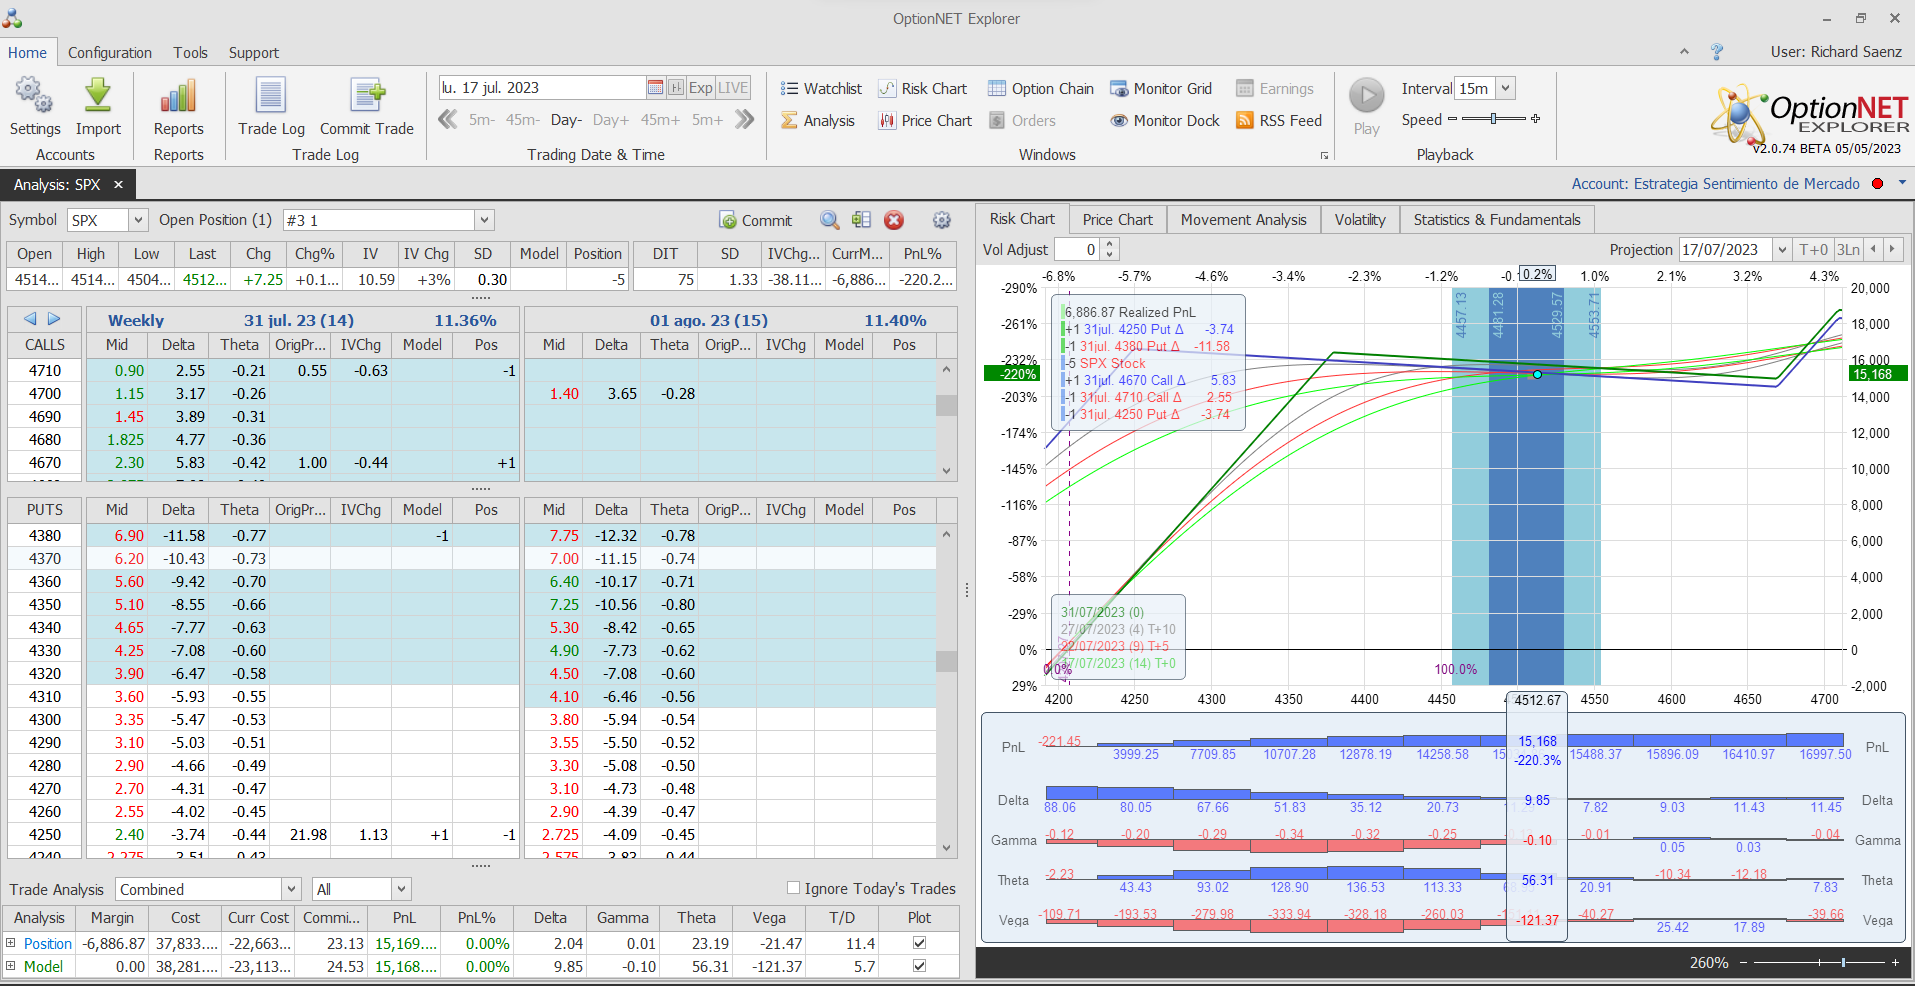Toggle Plot checkbox for Position row
This screenshot has height=986, width=1915.
(919, 943)
